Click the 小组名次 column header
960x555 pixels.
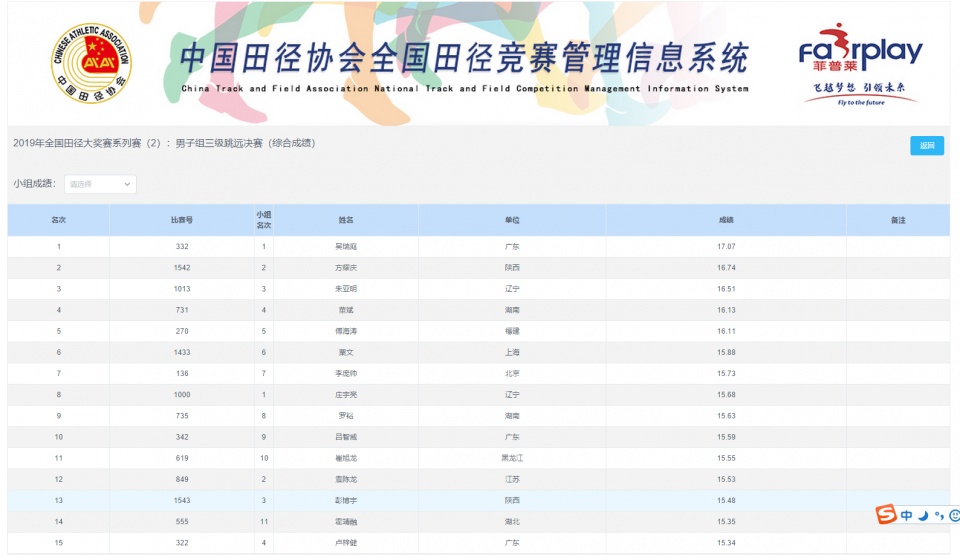[x=264, y=219]
